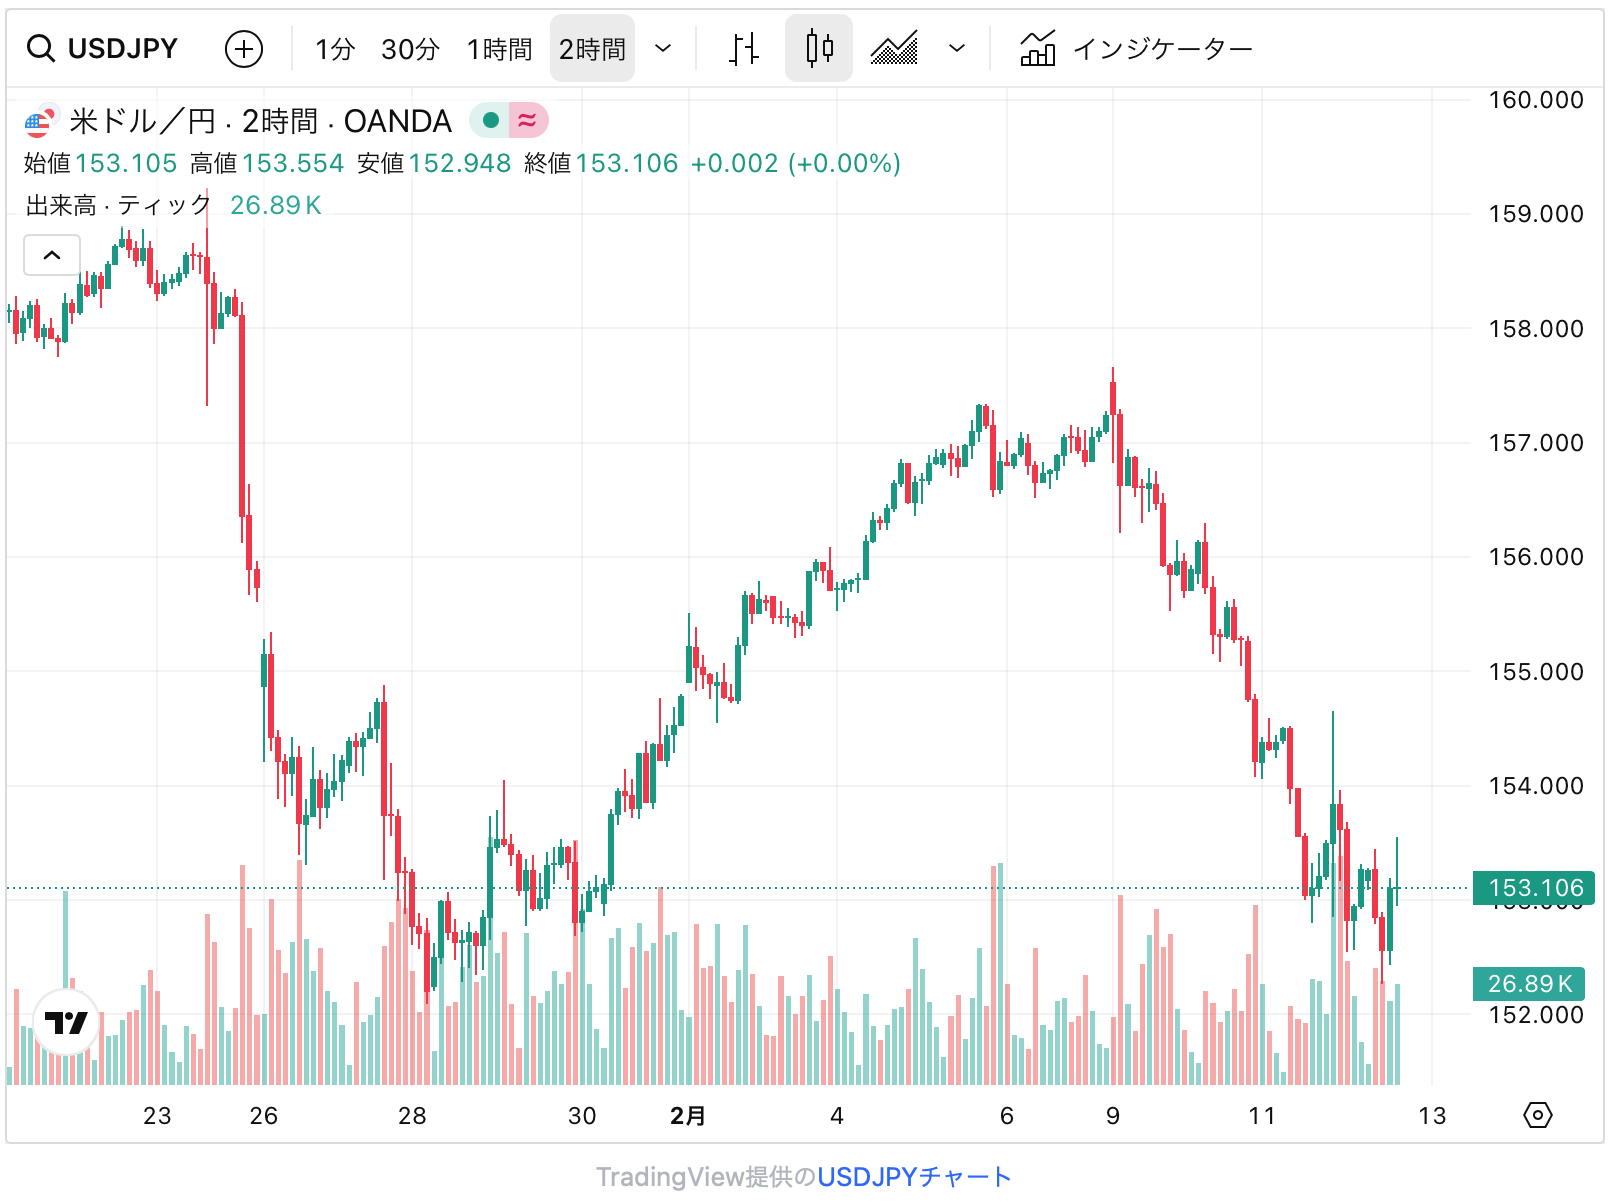Click the 153.106 price label on scale
Image resolution: width=1616 pixels, height=1202 pixels.
(x=1533, y=887)
